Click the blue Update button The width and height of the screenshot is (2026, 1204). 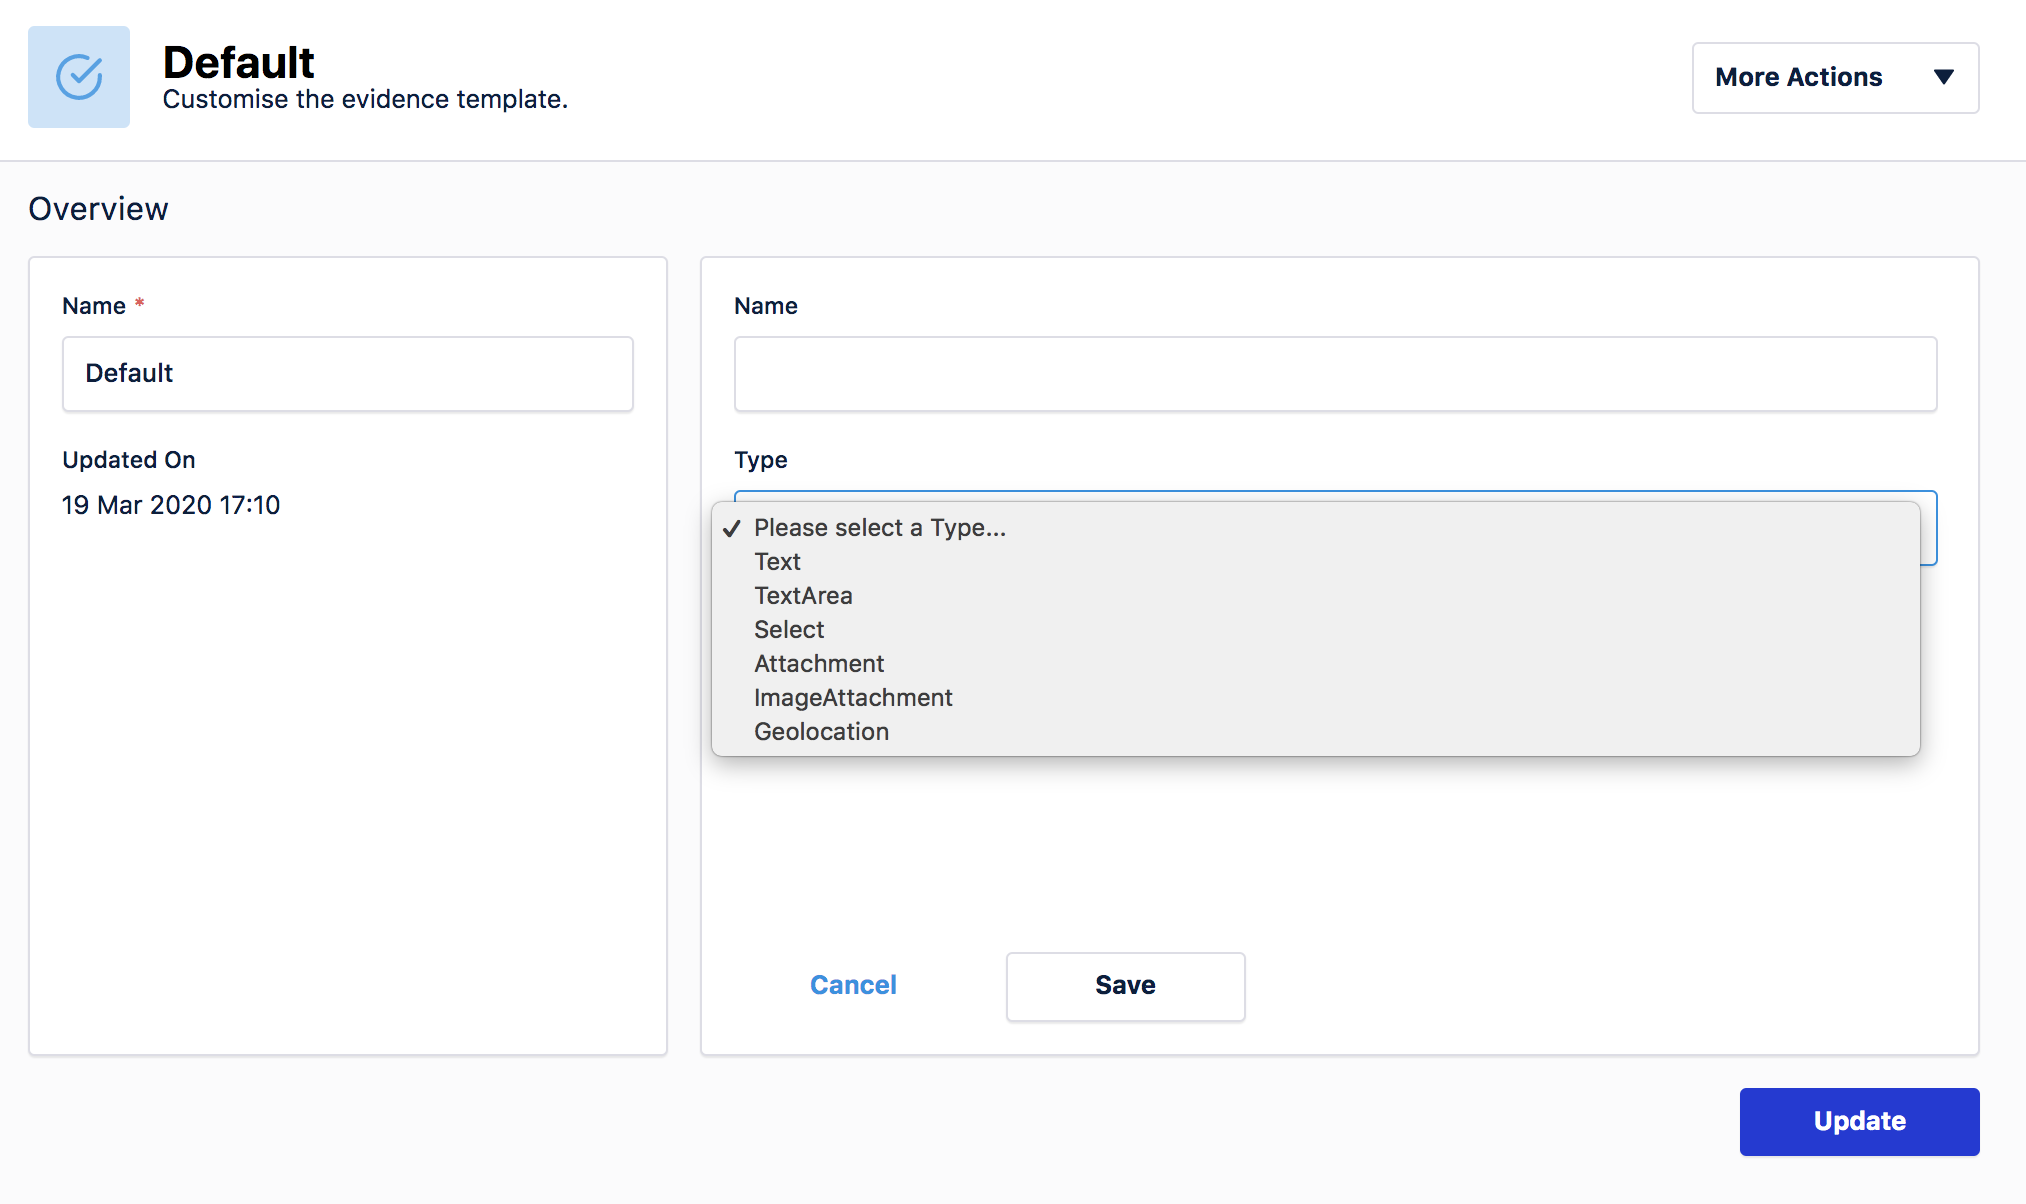pyautogui.click(x=1860, y=1122)
